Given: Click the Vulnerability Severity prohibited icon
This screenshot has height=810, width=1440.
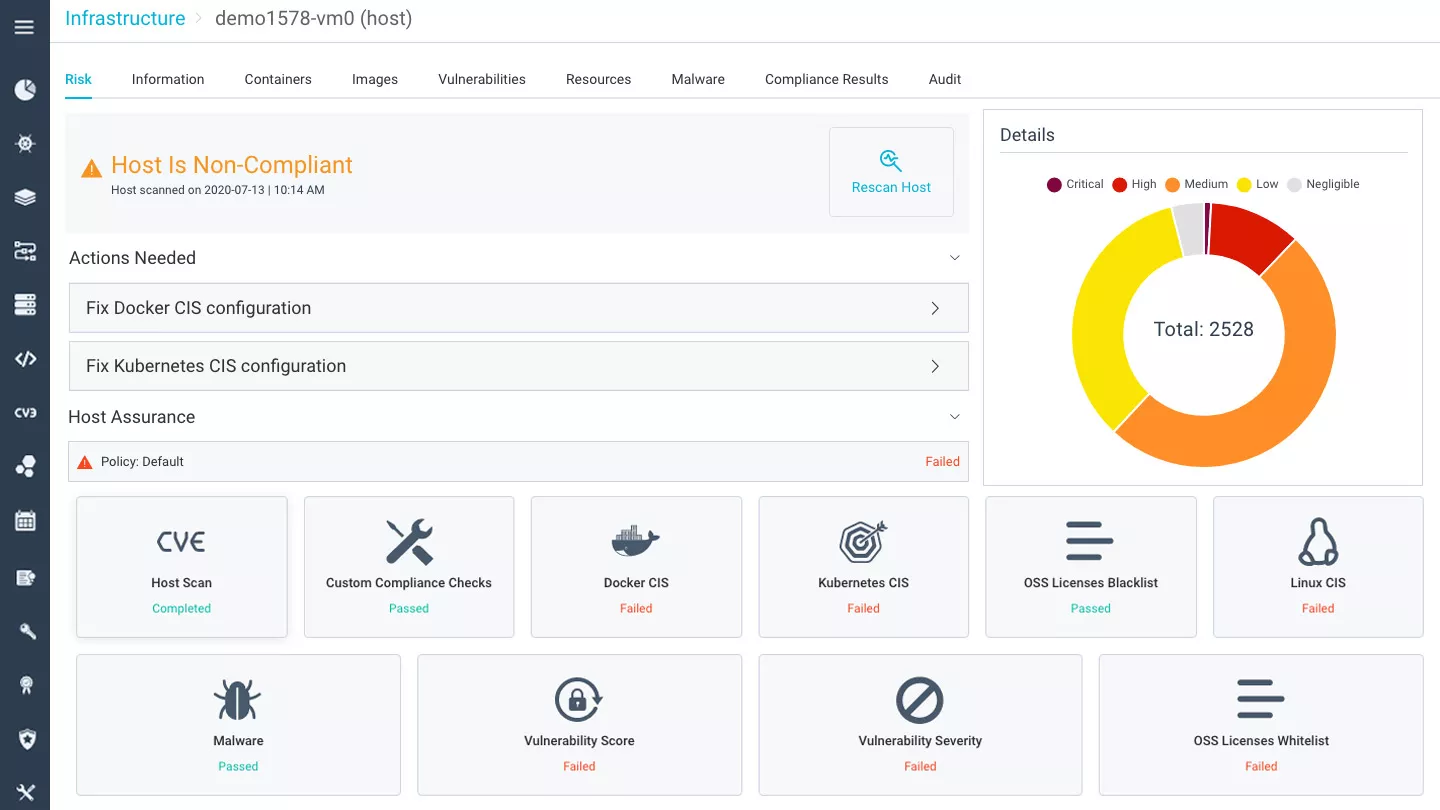Looking at the screenshot, I should tap(920, 700).
